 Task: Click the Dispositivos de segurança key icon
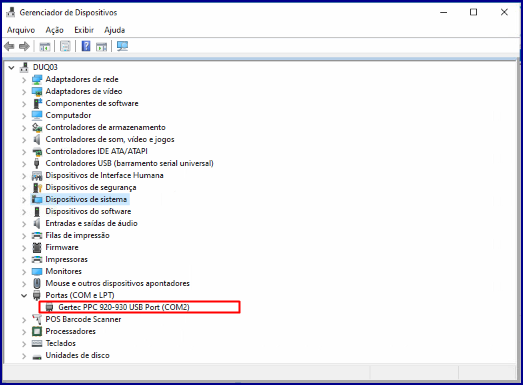[37, 187]
